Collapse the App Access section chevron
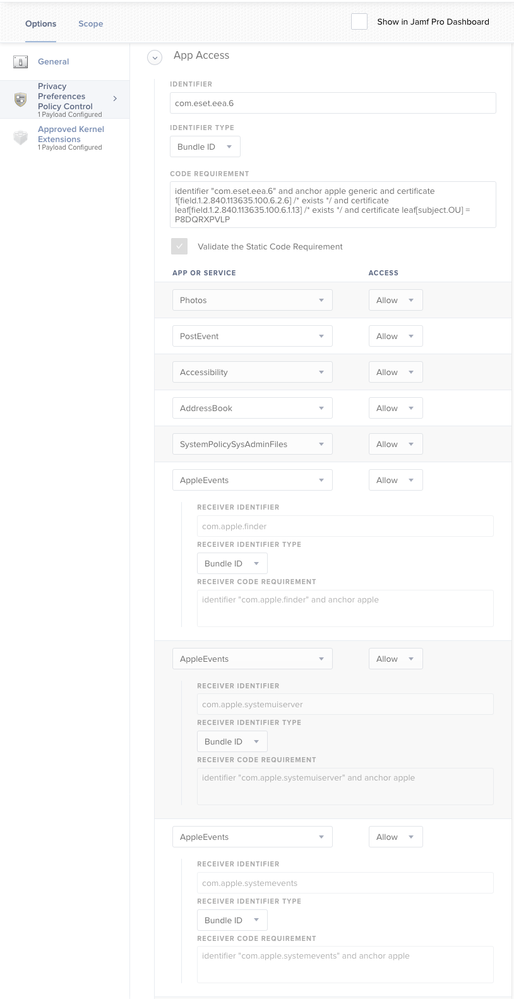The image size is (514, 999). point(154,57)
